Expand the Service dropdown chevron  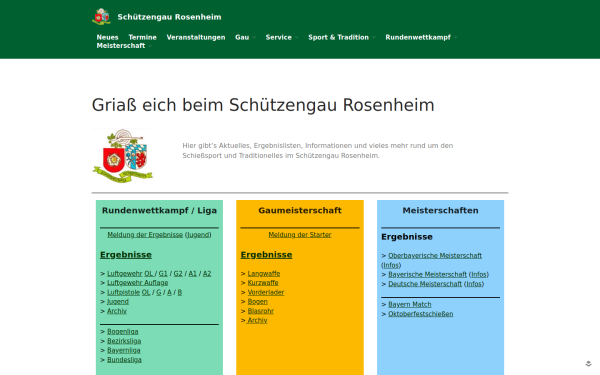click(x=297, y=38)
